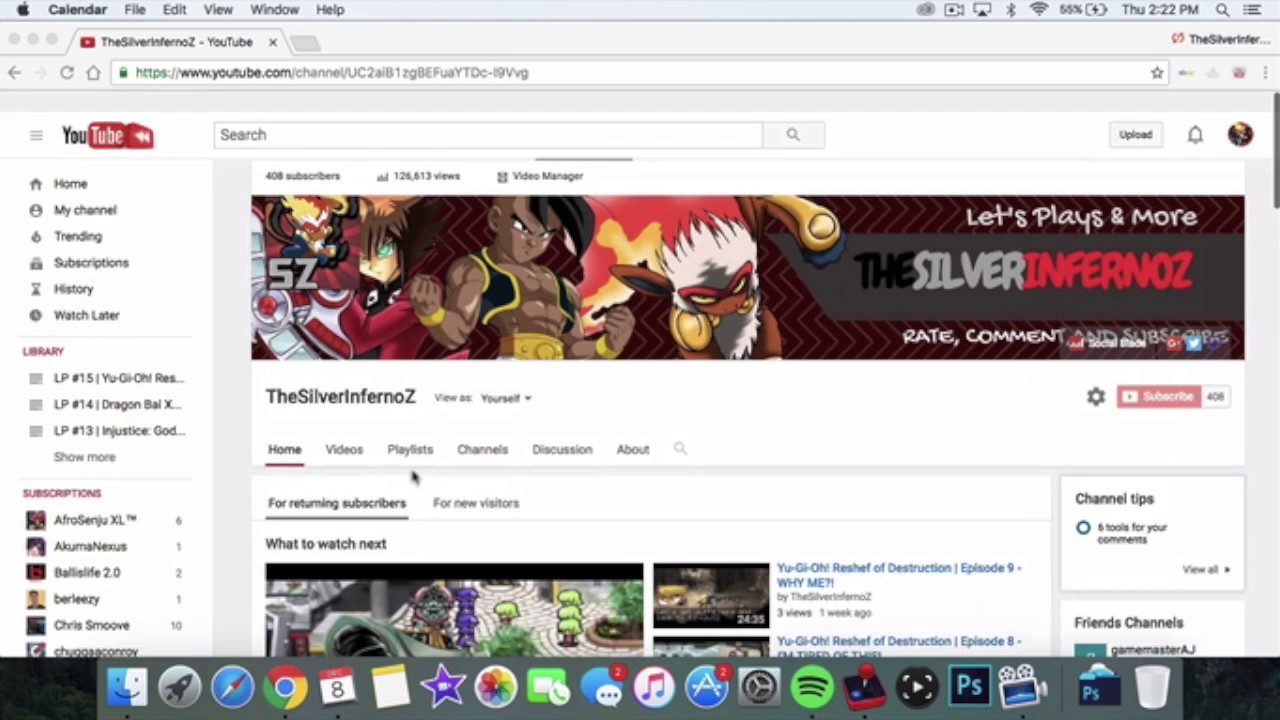
Task: Go to My channel in sidebar
Action: tap(85, 210)
